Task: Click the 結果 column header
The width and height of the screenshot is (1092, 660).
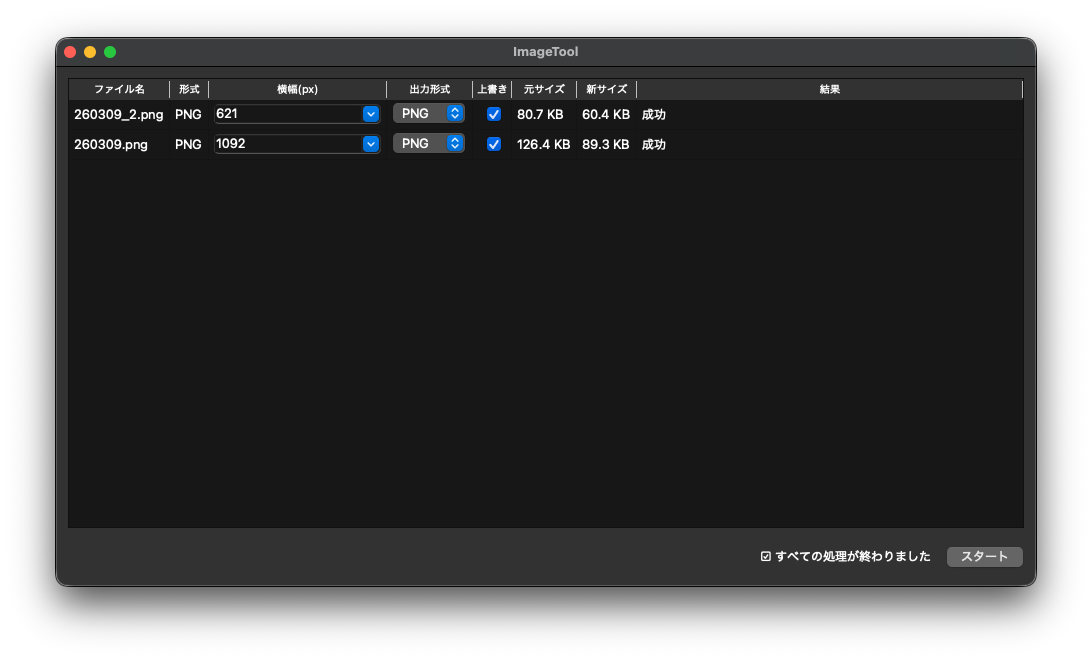Action: click(829, 89)
